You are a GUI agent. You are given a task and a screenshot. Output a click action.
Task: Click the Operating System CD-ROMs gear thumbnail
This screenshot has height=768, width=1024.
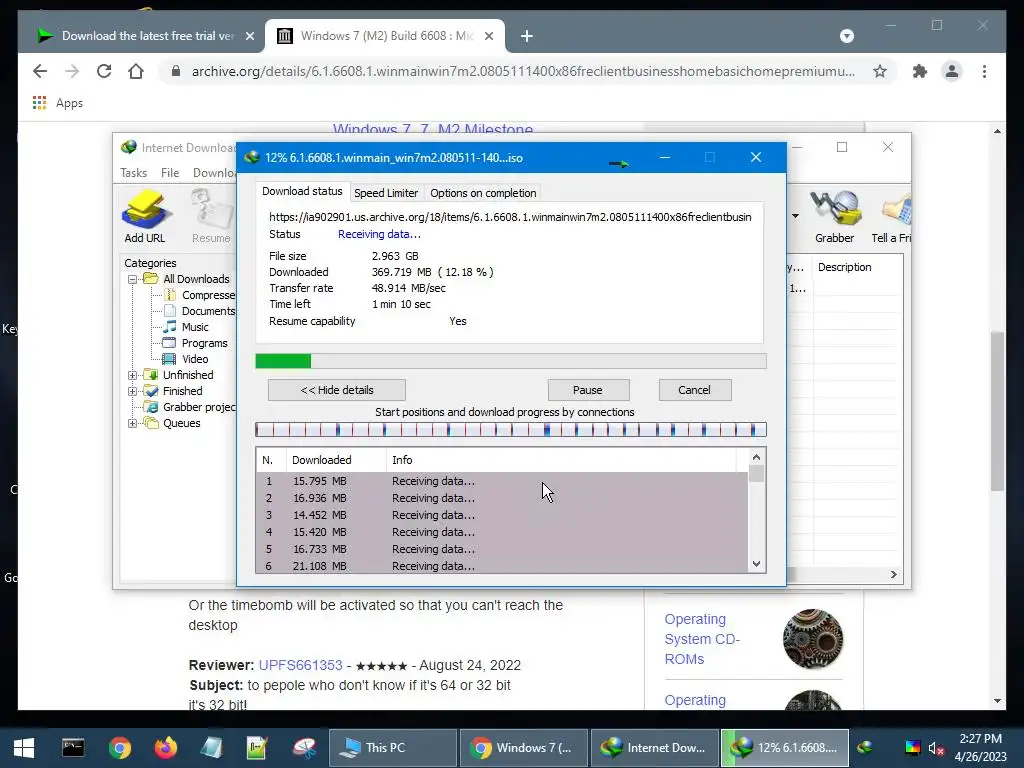click(813, 639)
